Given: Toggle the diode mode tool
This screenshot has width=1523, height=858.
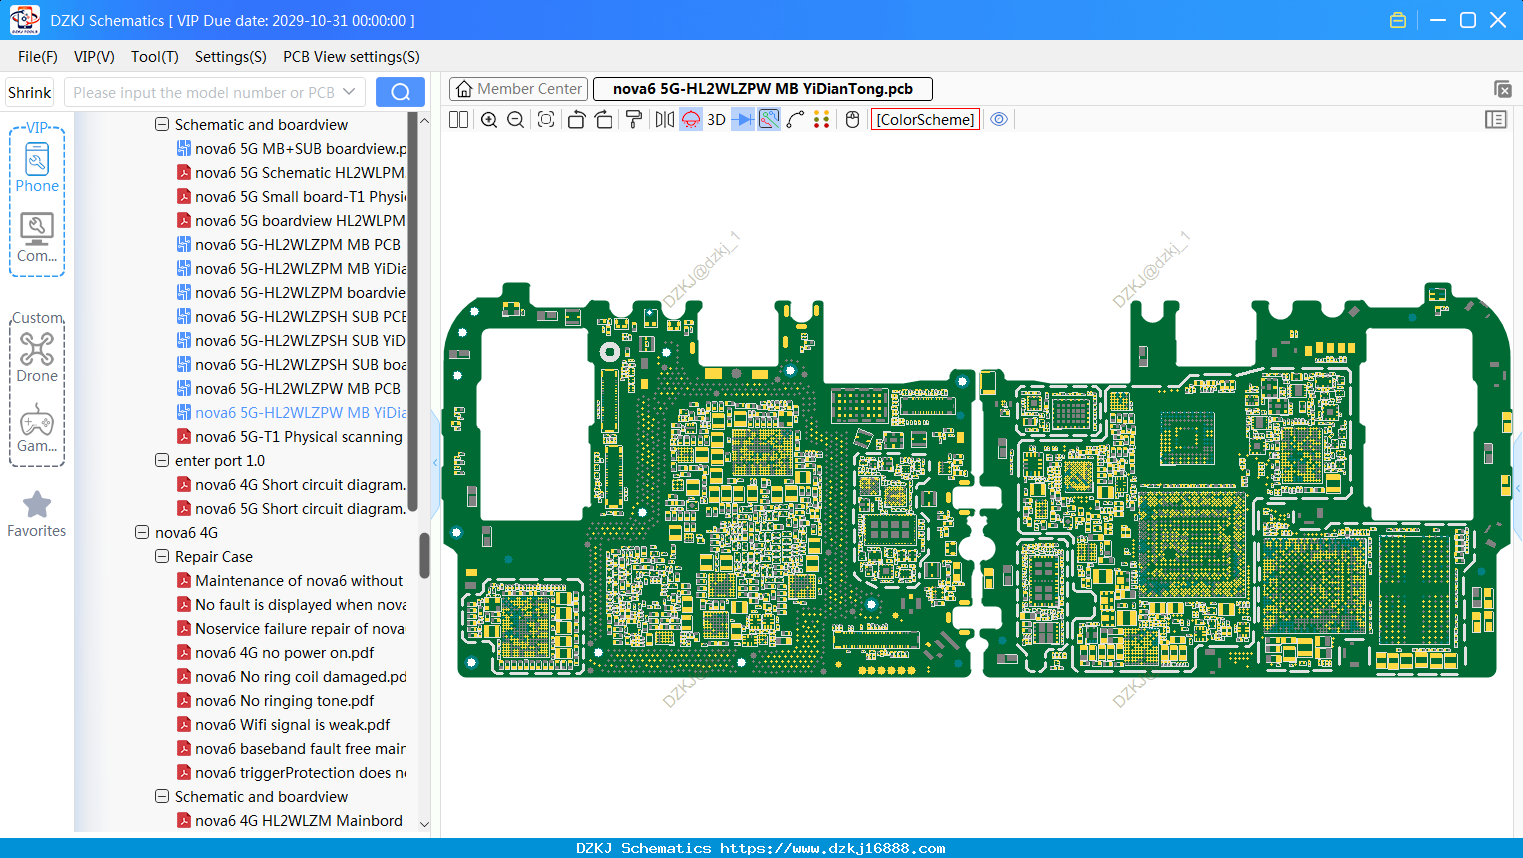Looking at the screenshot, I should coord(743,120).
